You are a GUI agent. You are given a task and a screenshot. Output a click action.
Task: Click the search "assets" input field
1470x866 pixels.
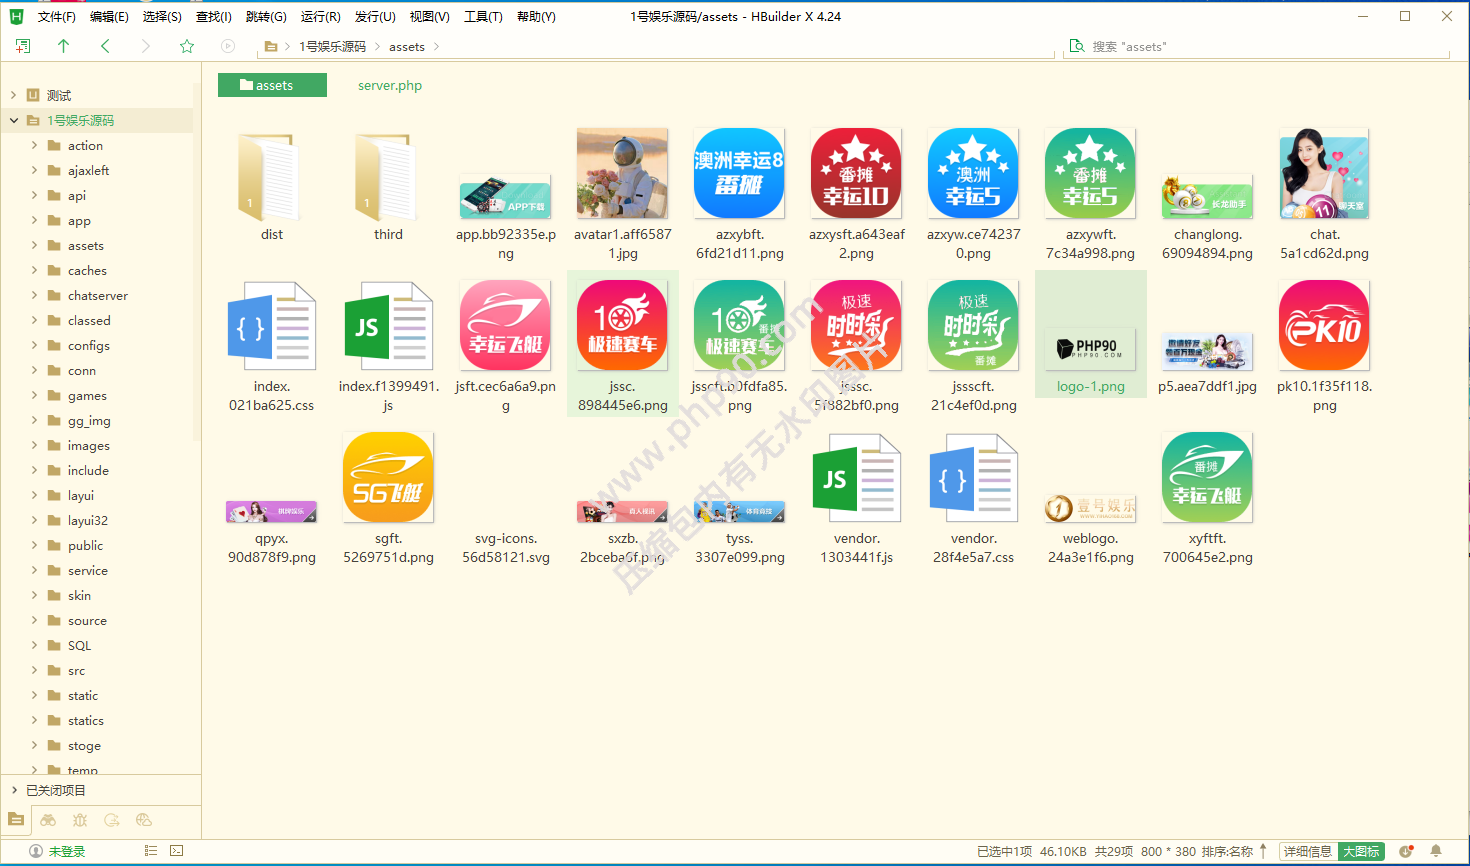point(1260,47)
